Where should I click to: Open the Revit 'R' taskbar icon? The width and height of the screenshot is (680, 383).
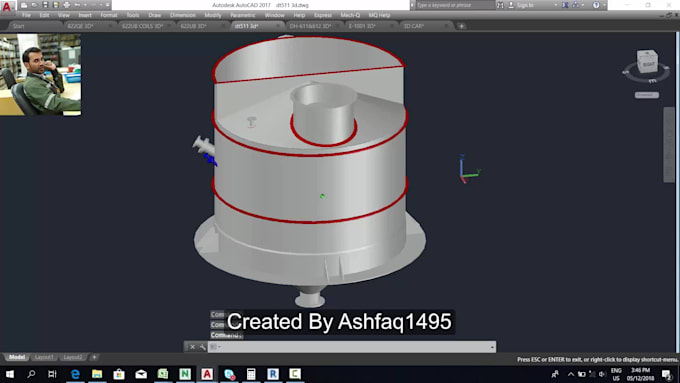coord(273,374)
